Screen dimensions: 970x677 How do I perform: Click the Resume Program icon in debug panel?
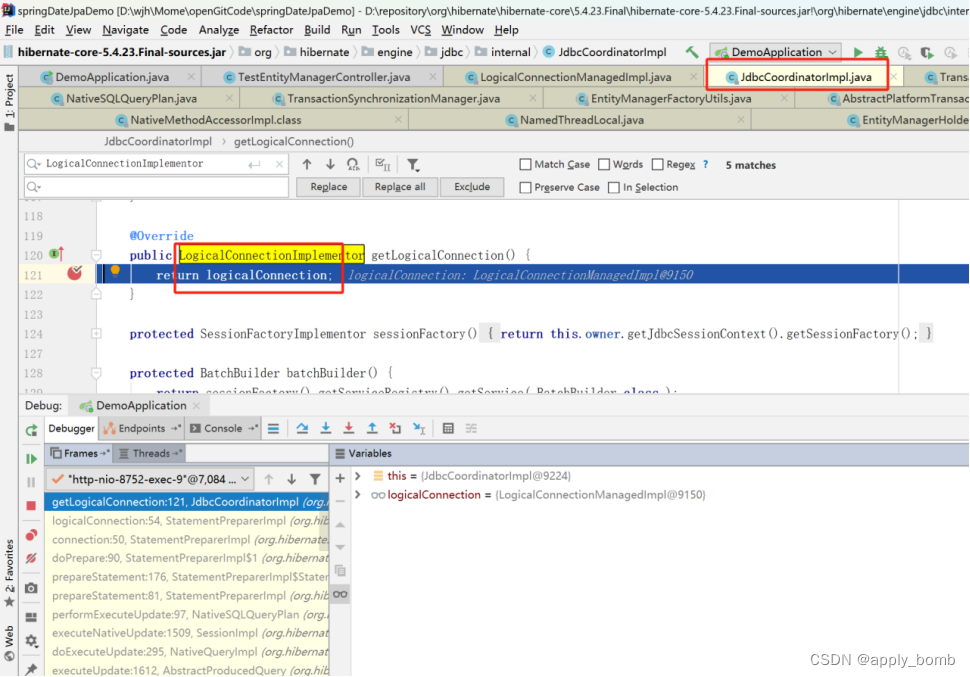point(32,460)
